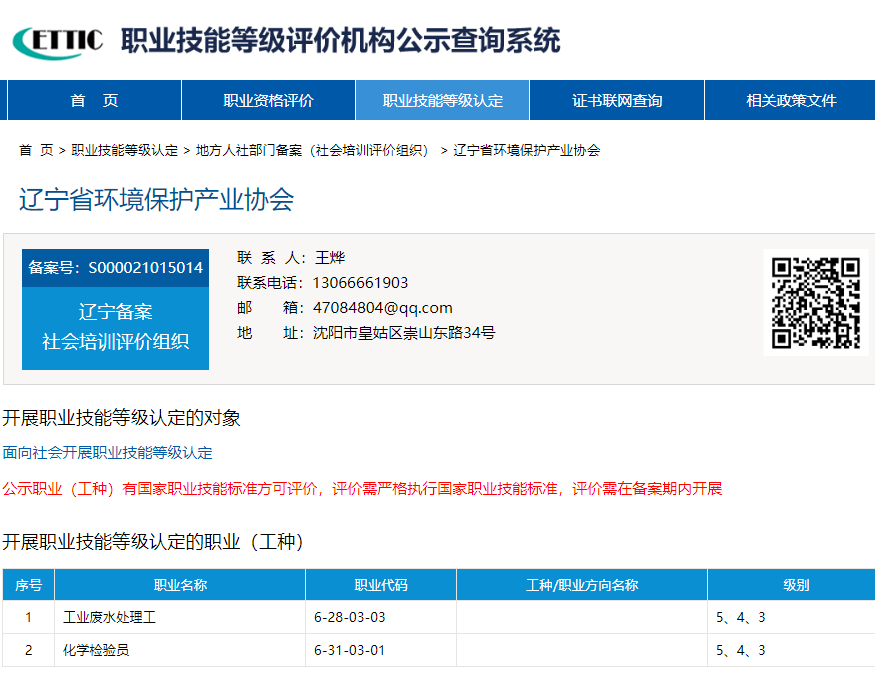Screen dimensions: 875x684
Task: Click the phone number 13066661903
Action: click(360, 283)
